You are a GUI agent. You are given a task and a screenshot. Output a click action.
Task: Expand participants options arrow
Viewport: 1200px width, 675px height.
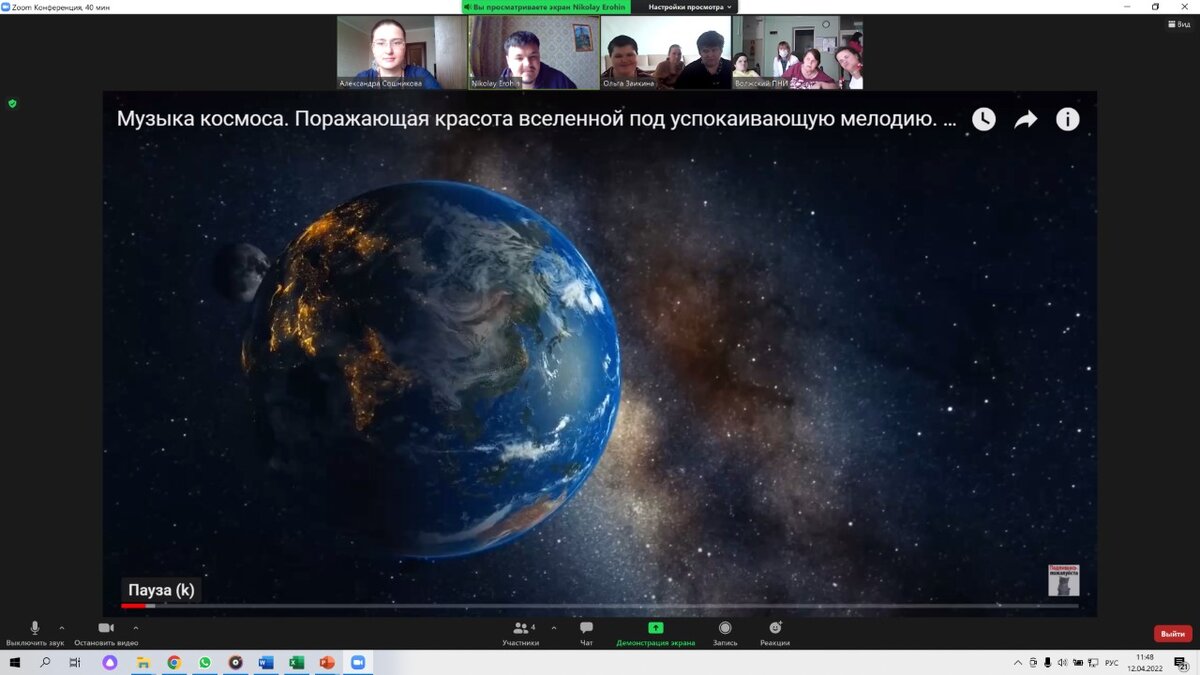(554, 628)
